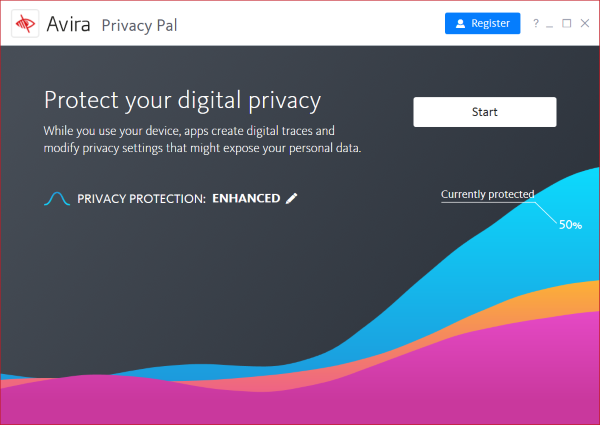Click the Avira red eye logo icon
The width and height of the screenshot is (600, 425).
point(25,24)
